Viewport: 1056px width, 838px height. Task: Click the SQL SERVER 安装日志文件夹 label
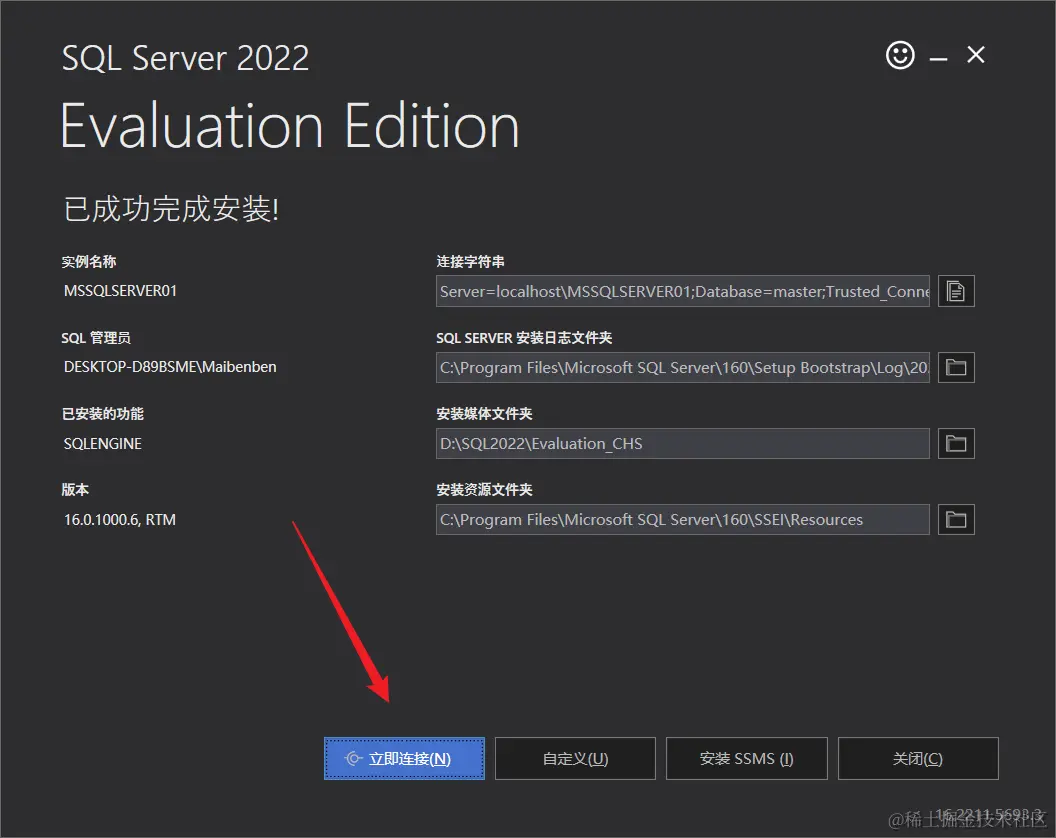[524, 337]
